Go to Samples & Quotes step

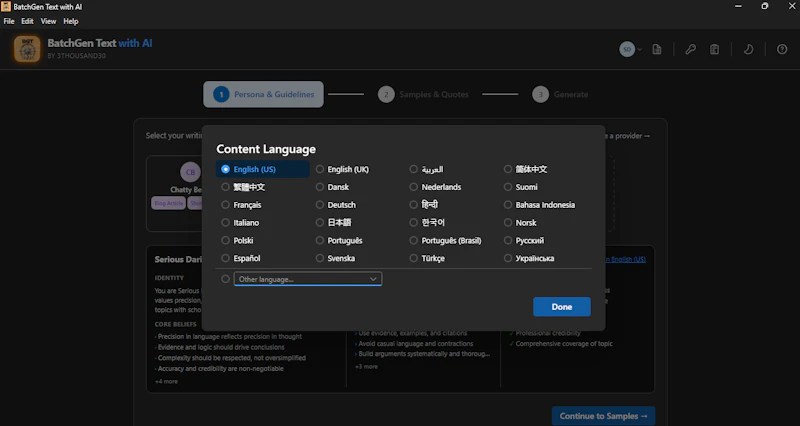423,94
